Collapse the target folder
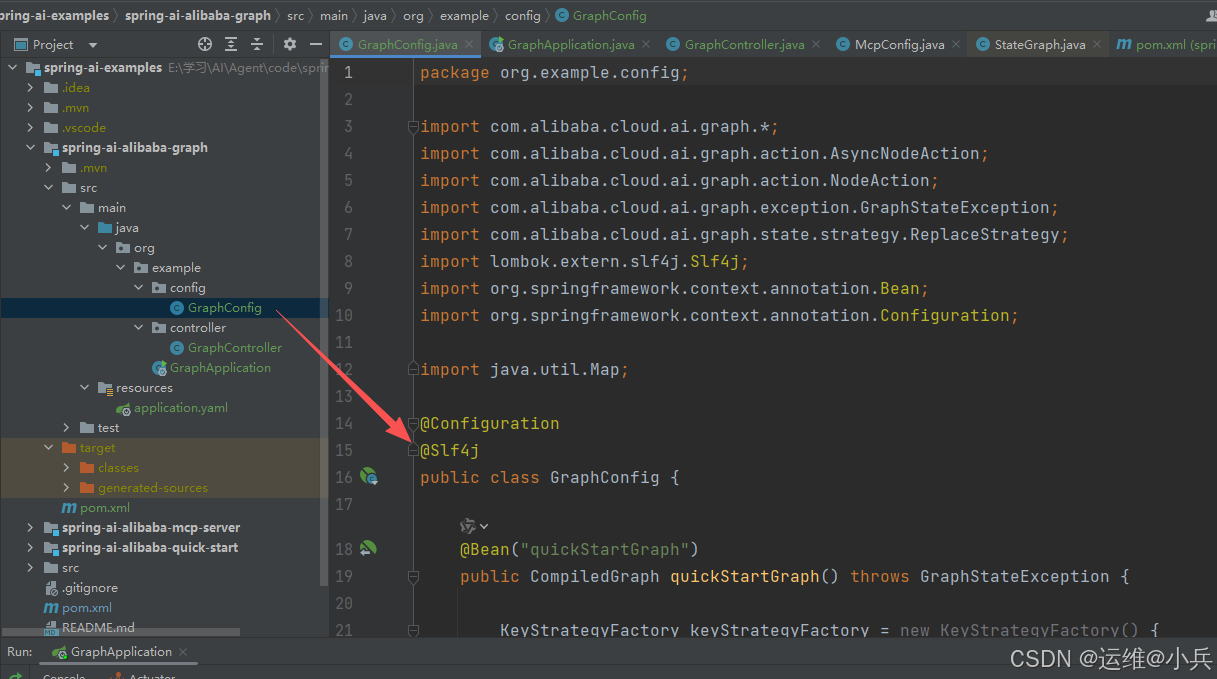 click(49, 447)
